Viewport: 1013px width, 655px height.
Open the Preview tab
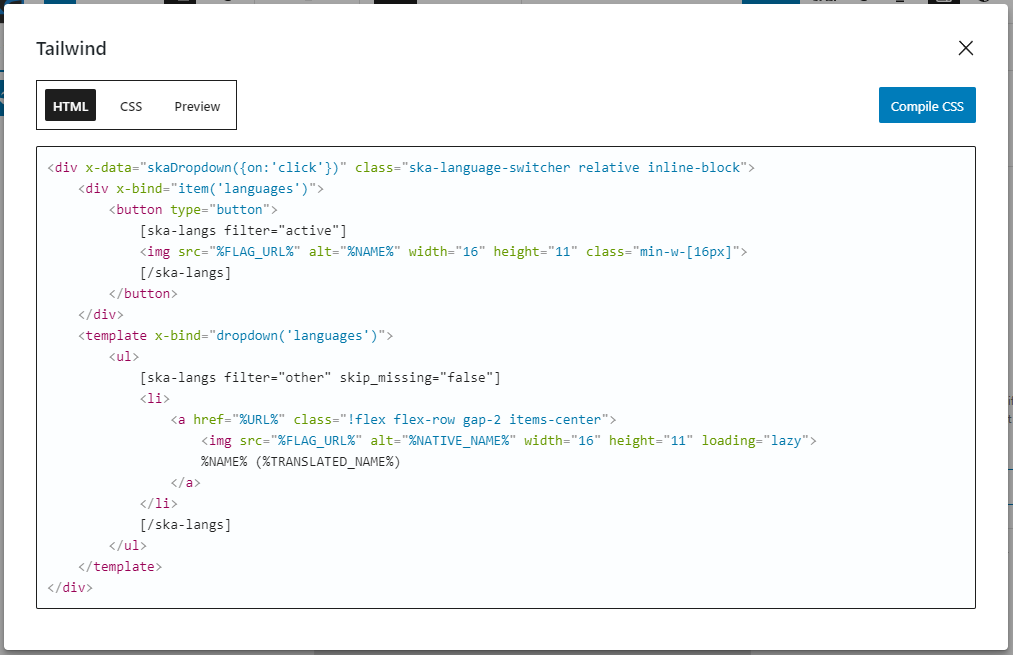click(x=197, y=106)
